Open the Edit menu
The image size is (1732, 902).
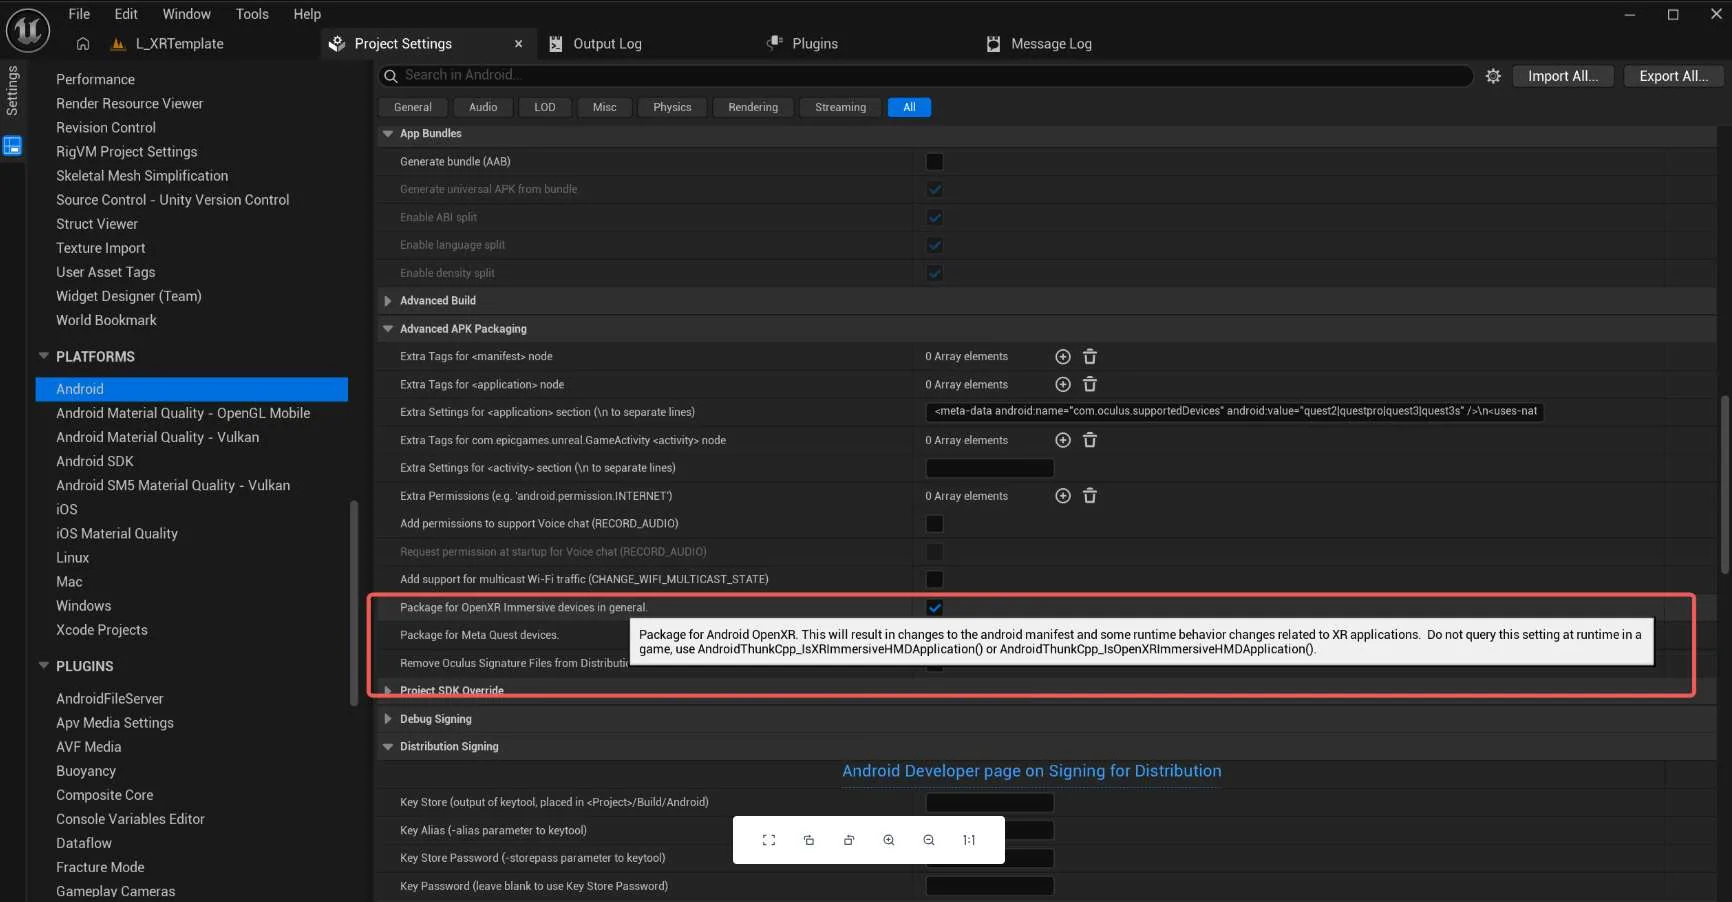[x=126, y=14]
